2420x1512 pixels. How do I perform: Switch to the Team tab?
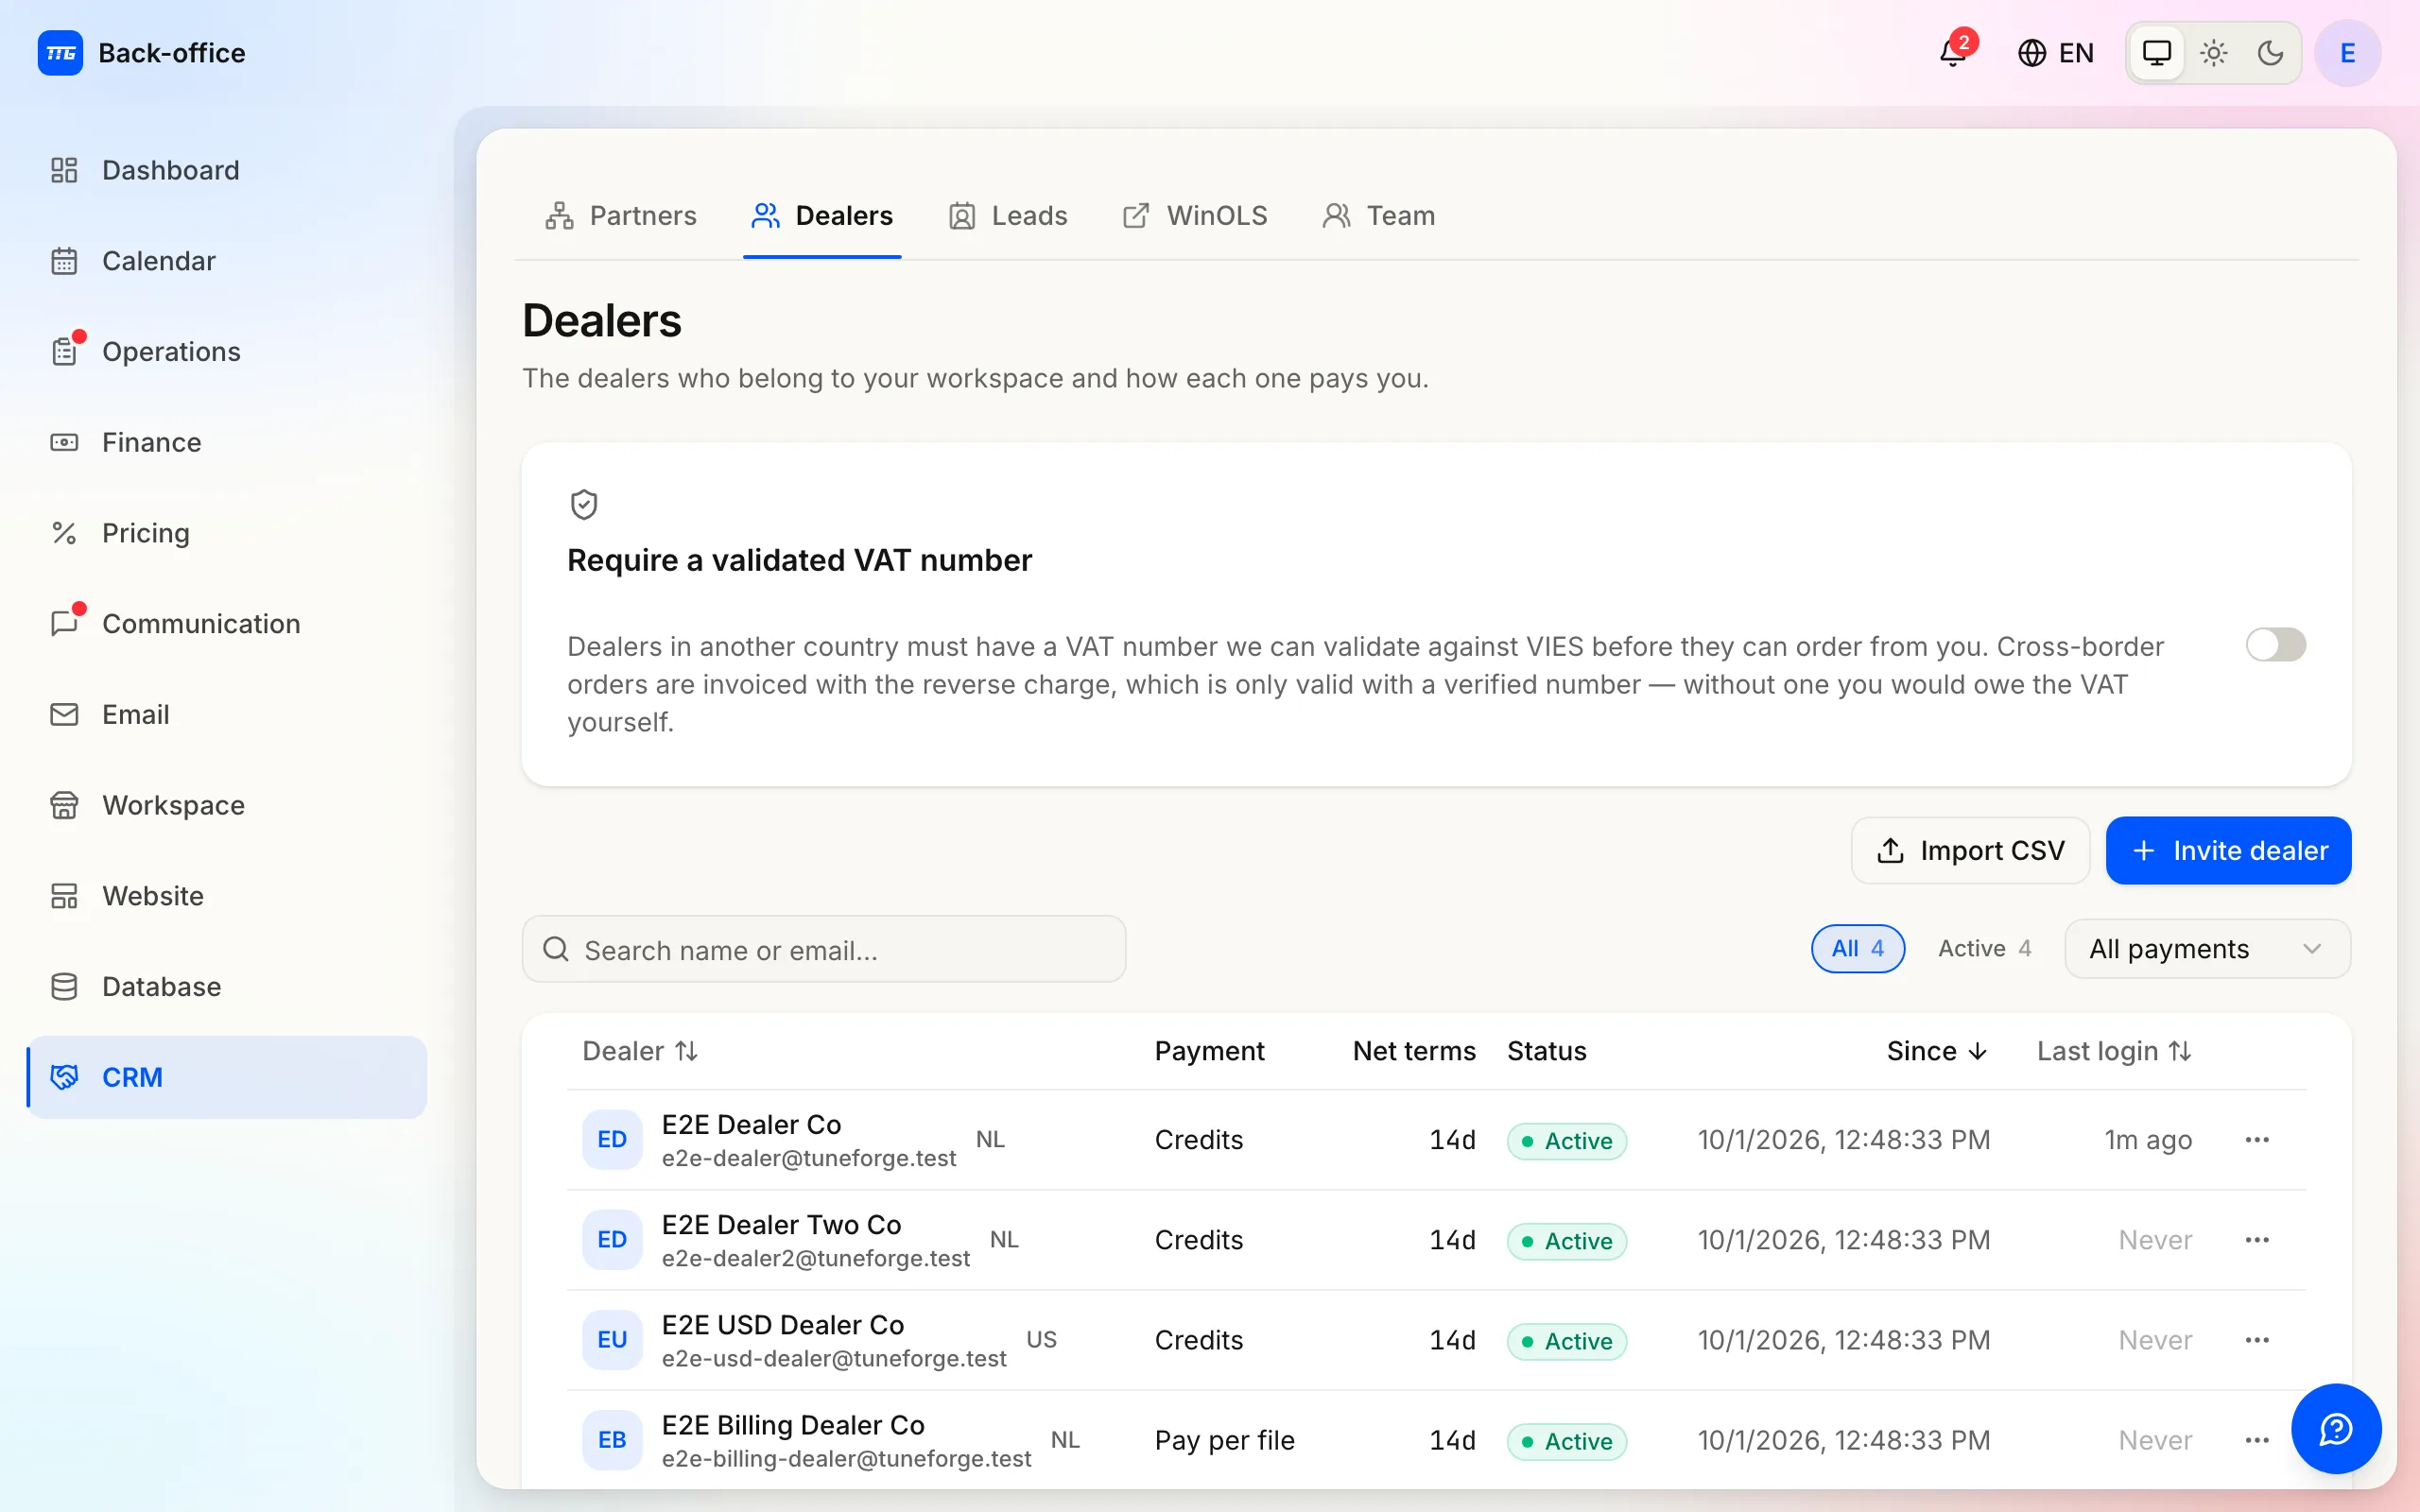tap(1378, 215)
